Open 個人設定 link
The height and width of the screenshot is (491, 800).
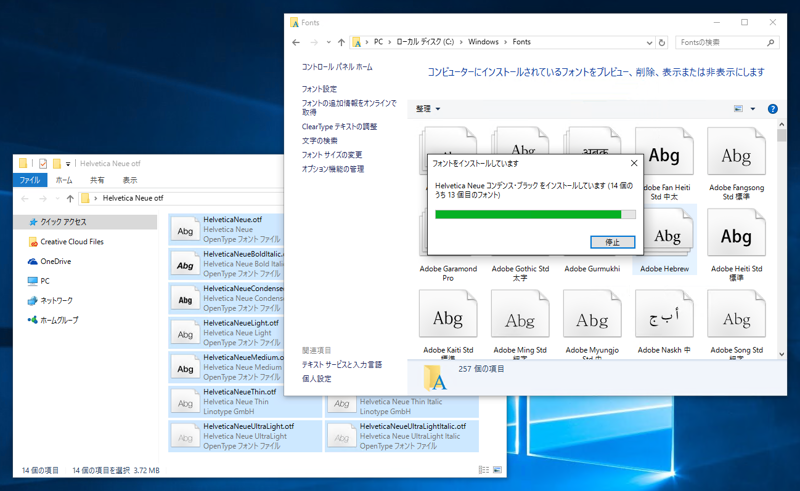(316, 379)
